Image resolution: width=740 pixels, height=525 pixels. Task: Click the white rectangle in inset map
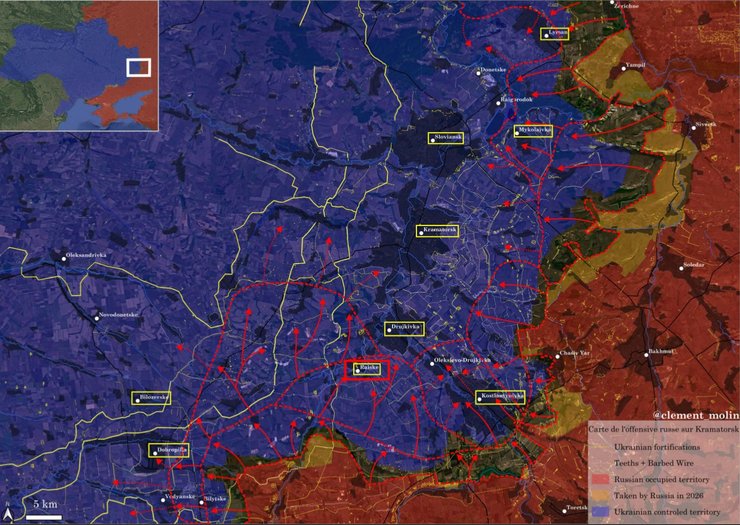coord(138,67)
